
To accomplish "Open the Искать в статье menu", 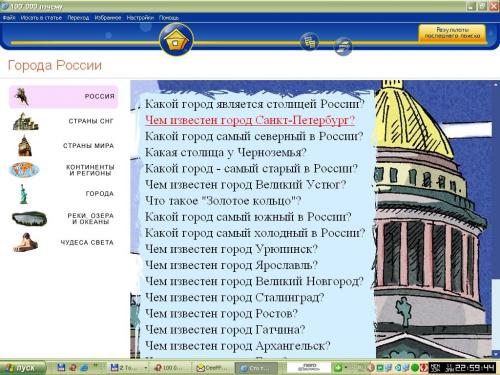I will 41,18.
